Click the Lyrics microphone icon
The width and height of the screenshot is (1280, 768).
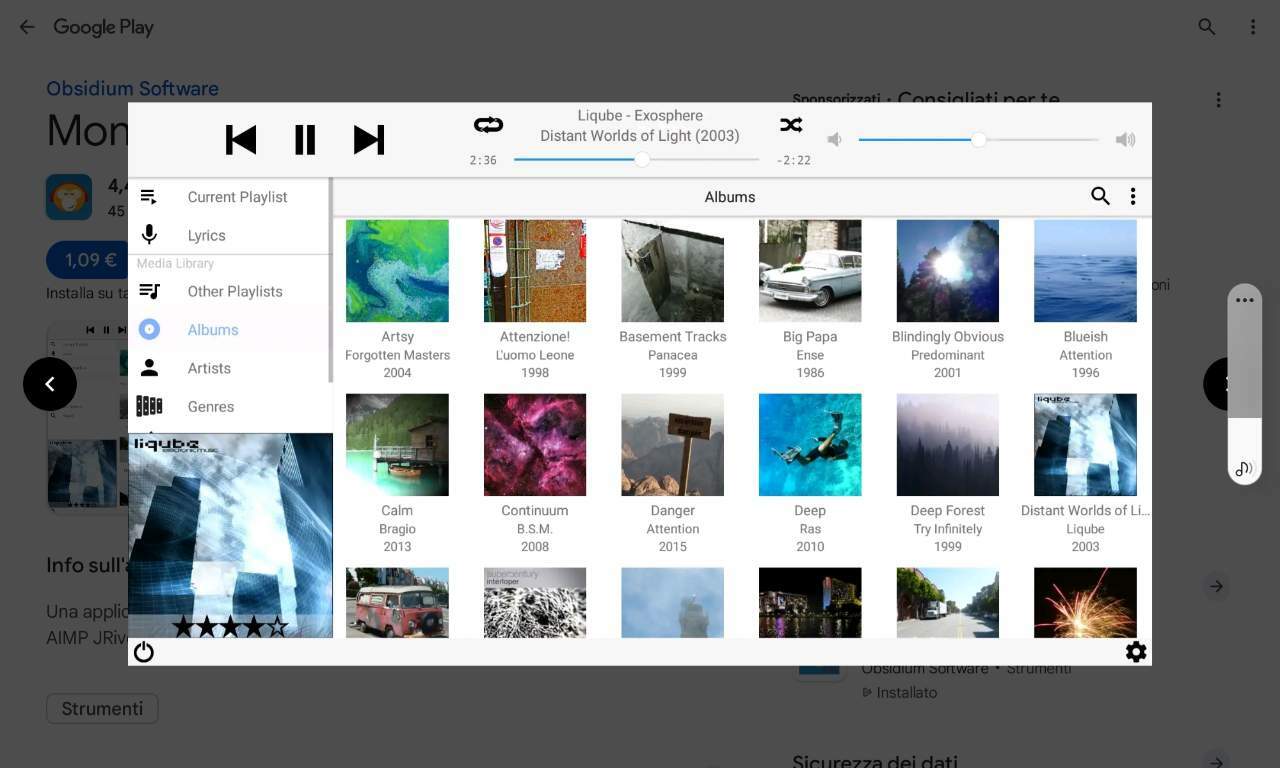149,235
